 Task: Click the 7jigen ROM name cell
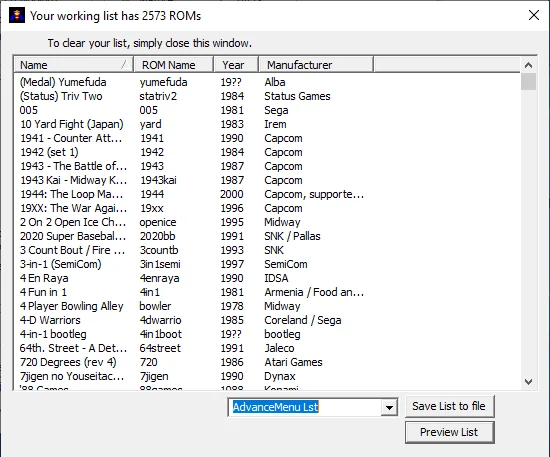(x=154, y=377)
